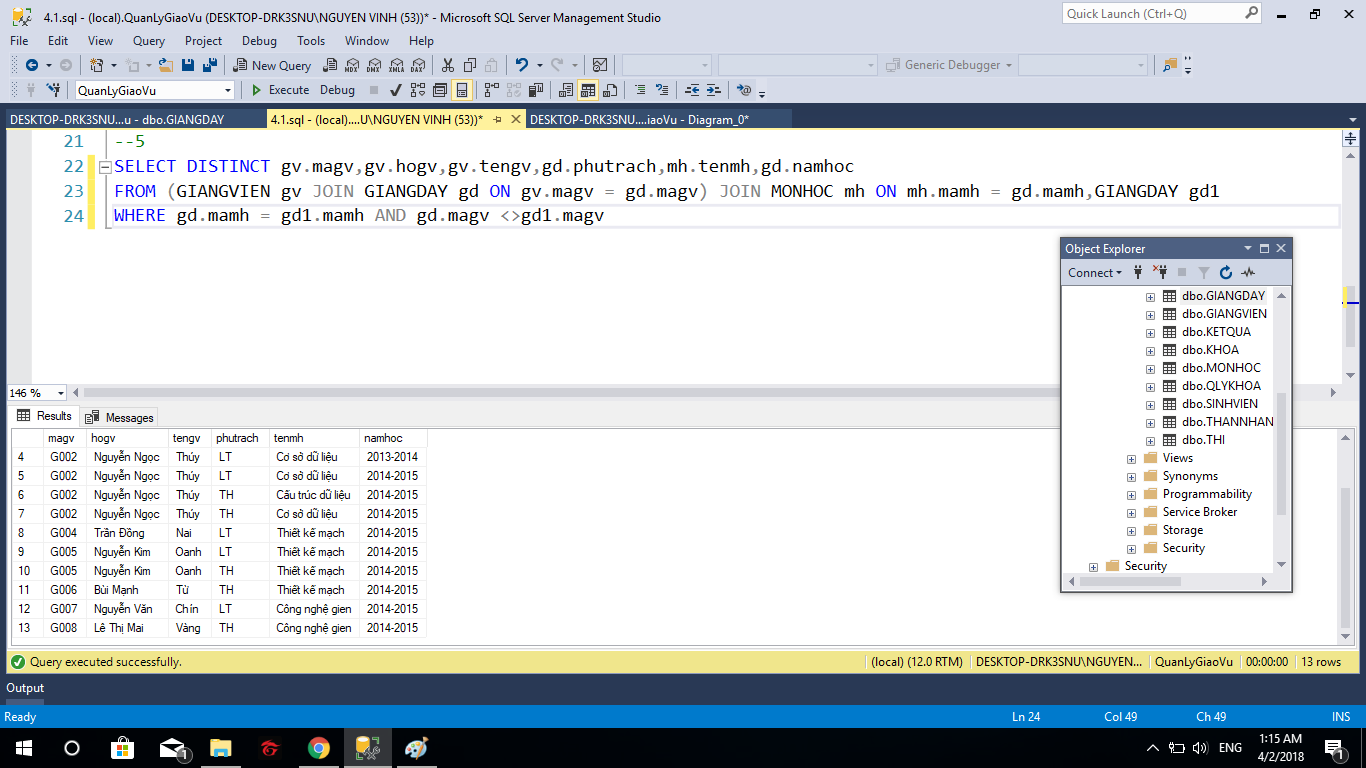Click the Disconnect icon in Object Explorer
The width and height of the screenshot is (1366, 768).
coord(1160,272)
